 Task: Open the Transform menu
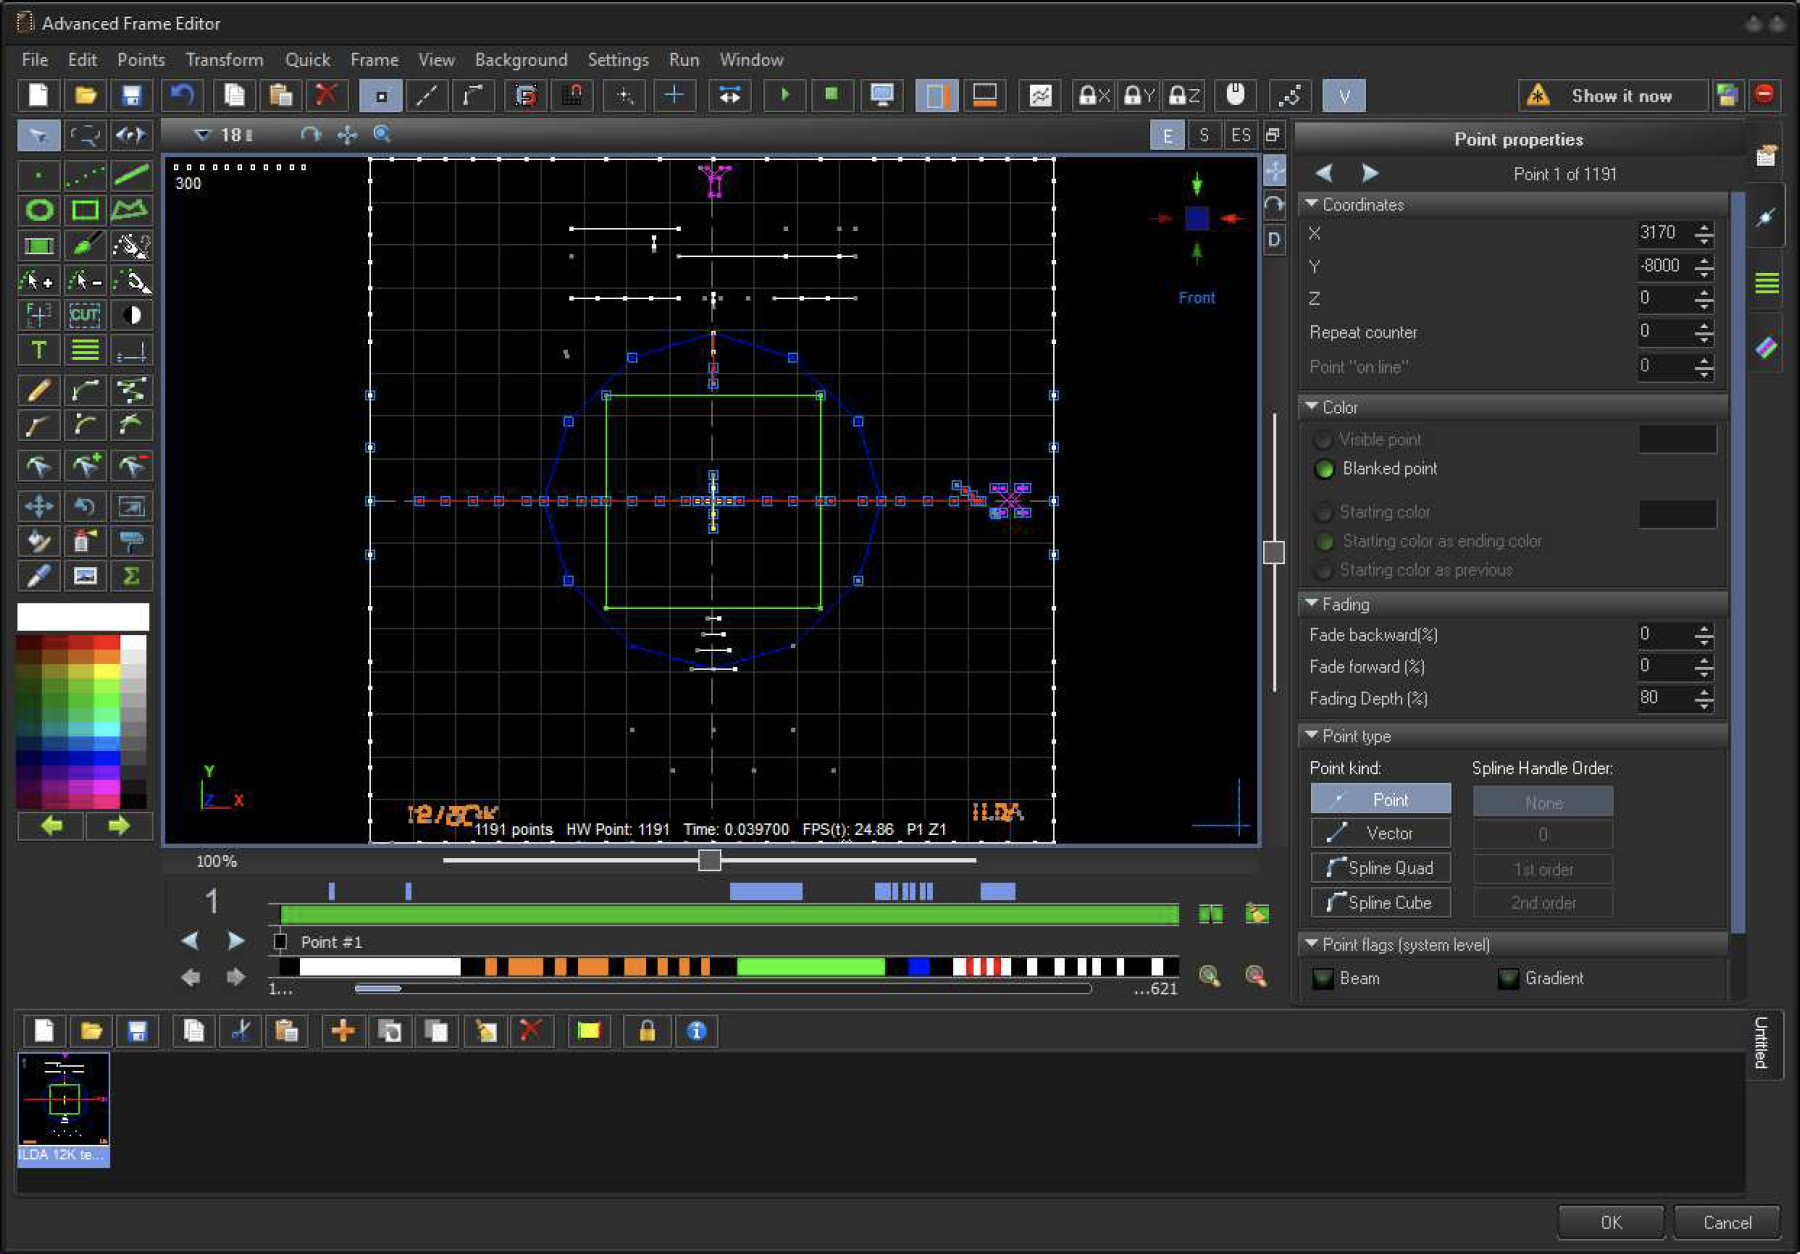click(225, 60)
